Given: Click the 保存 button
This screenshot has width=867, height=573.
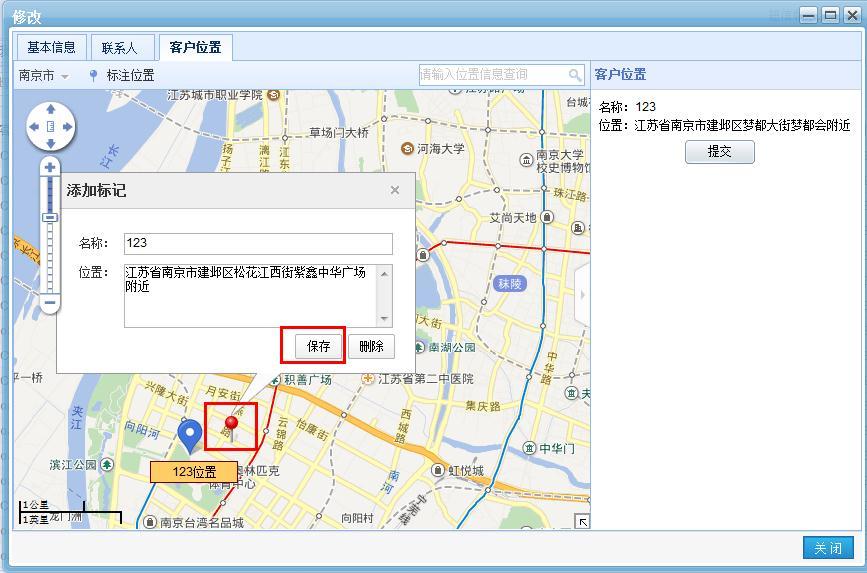Looking at the screenshot, I should [x=319, y=346].
